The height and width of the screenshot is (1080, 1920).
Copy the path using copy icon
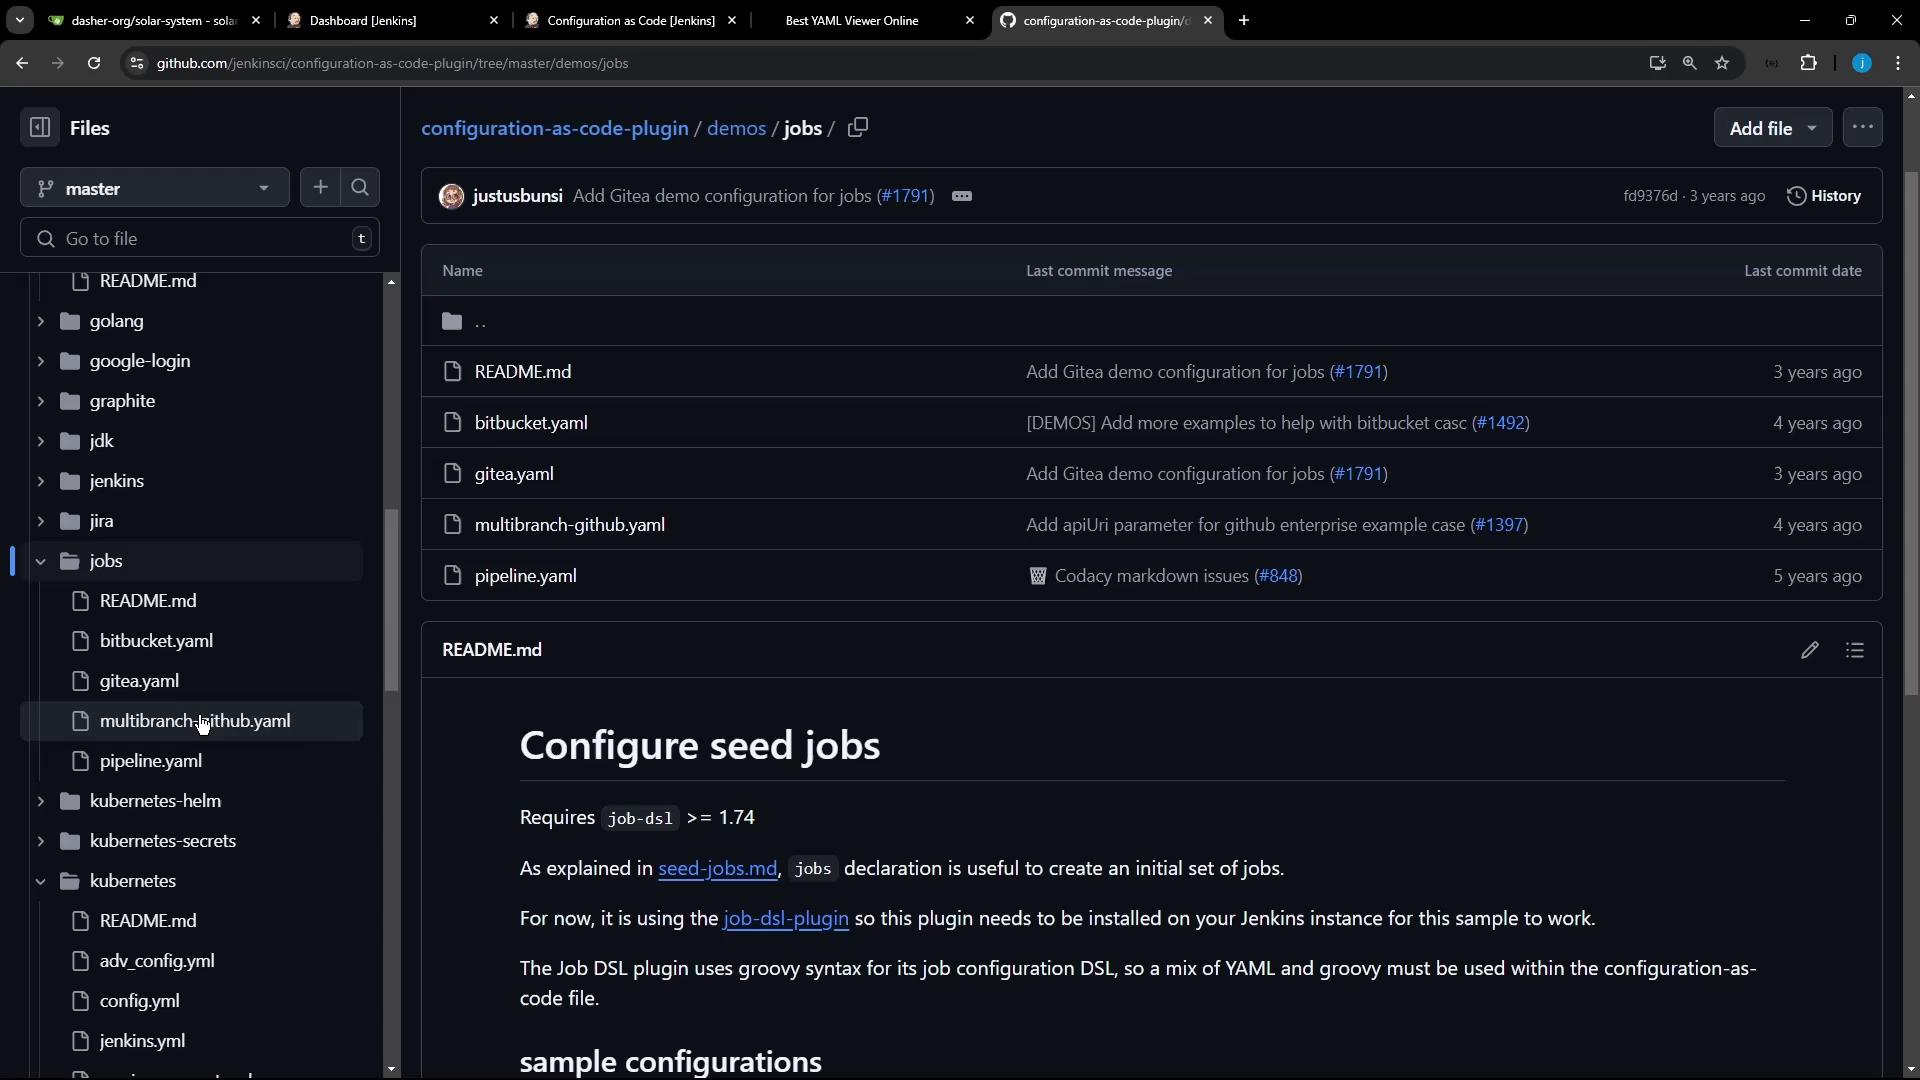tap(858, 128)
